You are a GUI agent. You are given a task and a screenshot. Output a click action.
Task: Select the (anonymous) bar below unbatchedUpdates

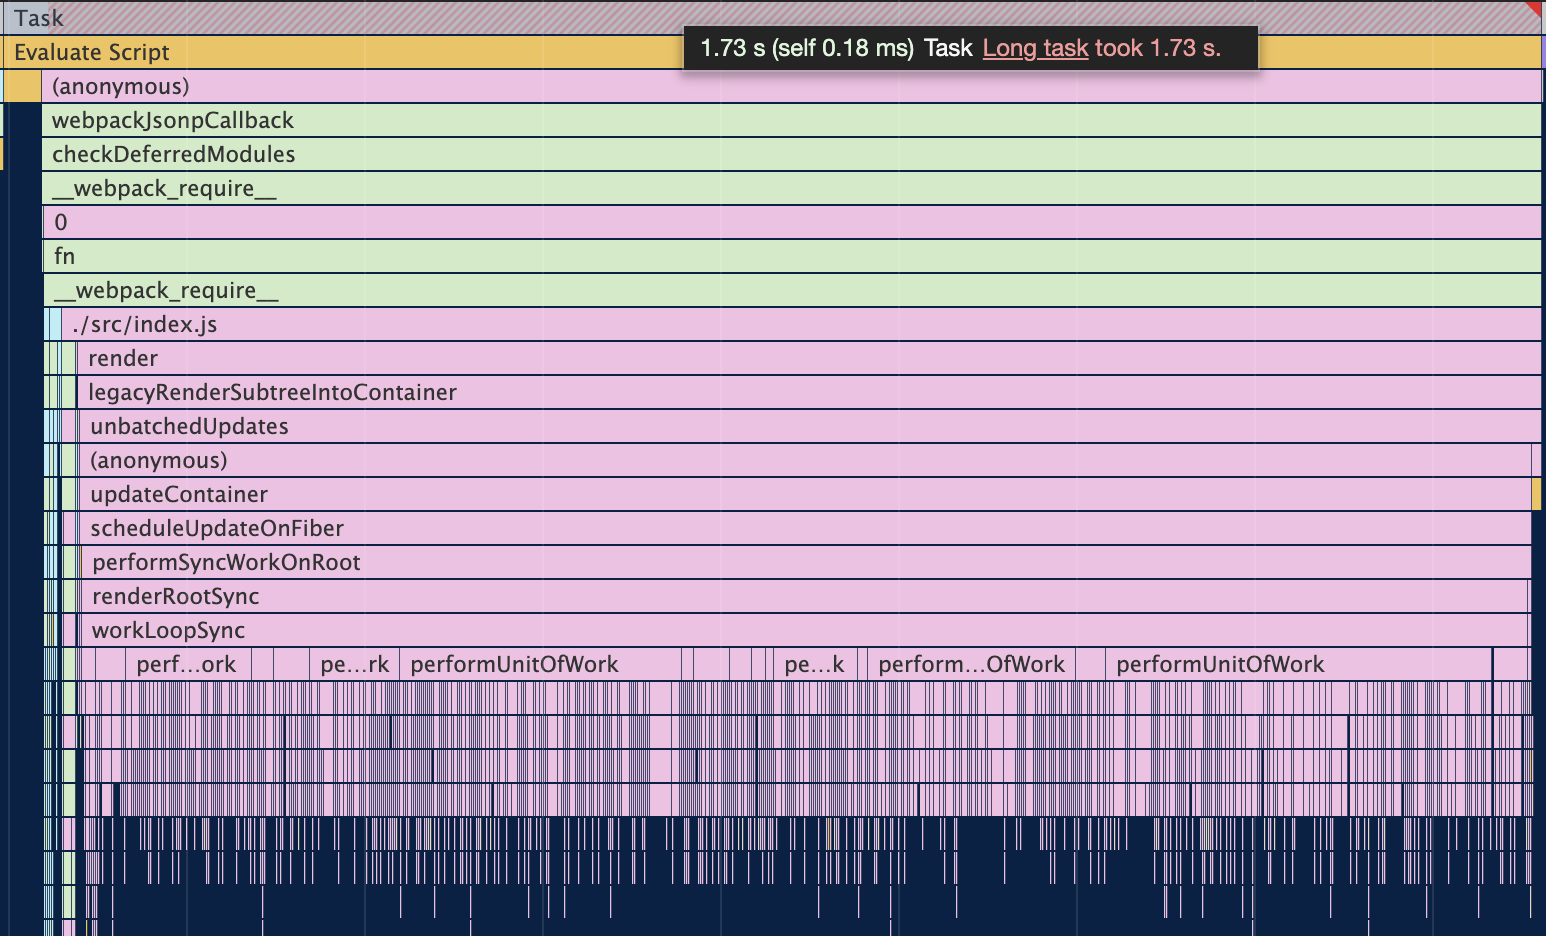(805, 460)
